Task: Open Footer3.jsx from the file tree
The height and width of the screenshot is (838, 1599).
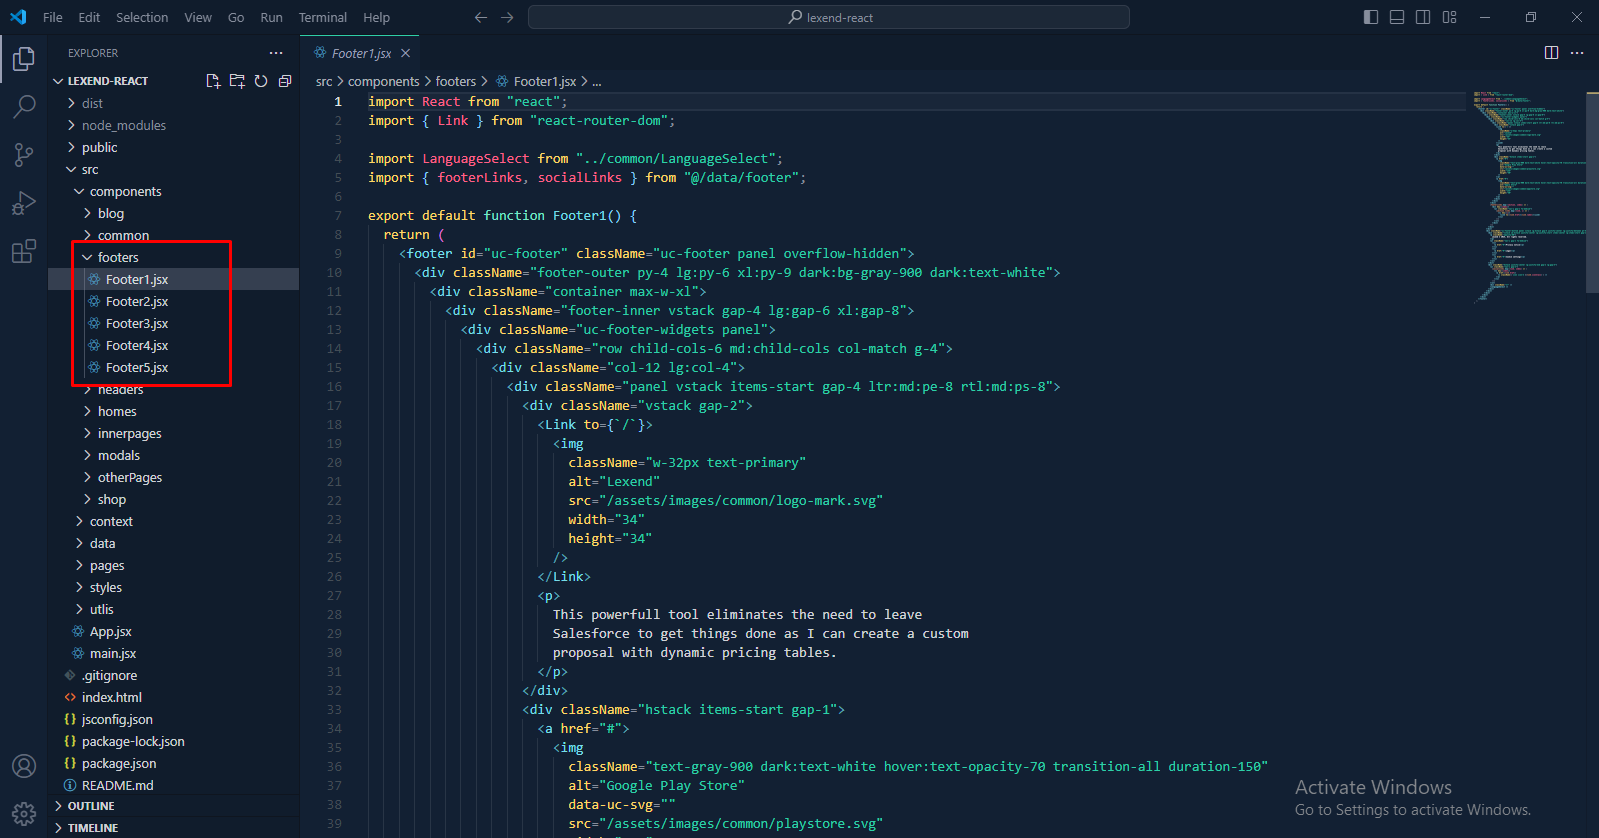Action: pos(137,323)
